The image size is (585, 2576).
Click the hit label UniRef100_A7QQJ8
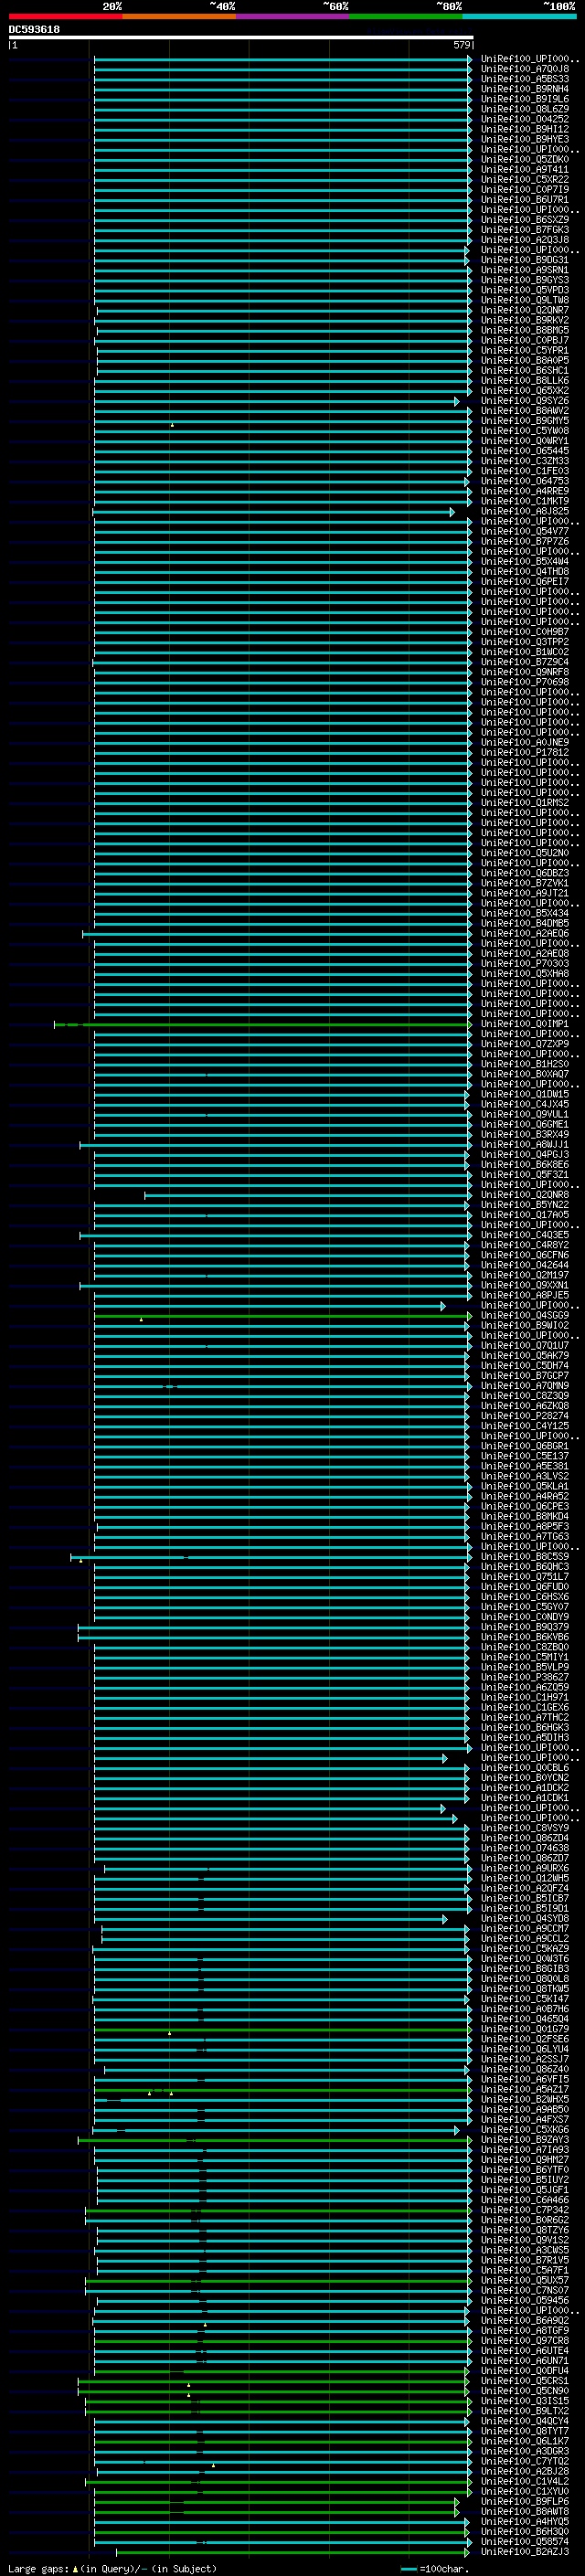click(525, 69)
